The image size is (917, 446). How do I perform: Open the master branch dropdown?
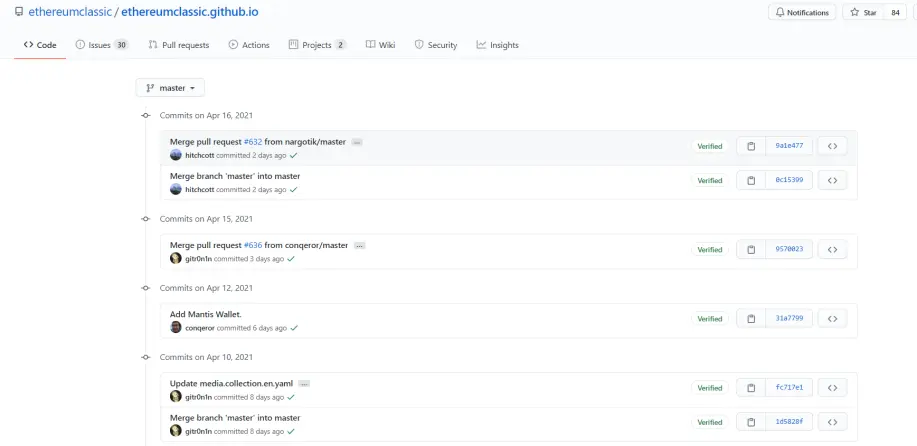pyautogui.click(x=170, y=88)
